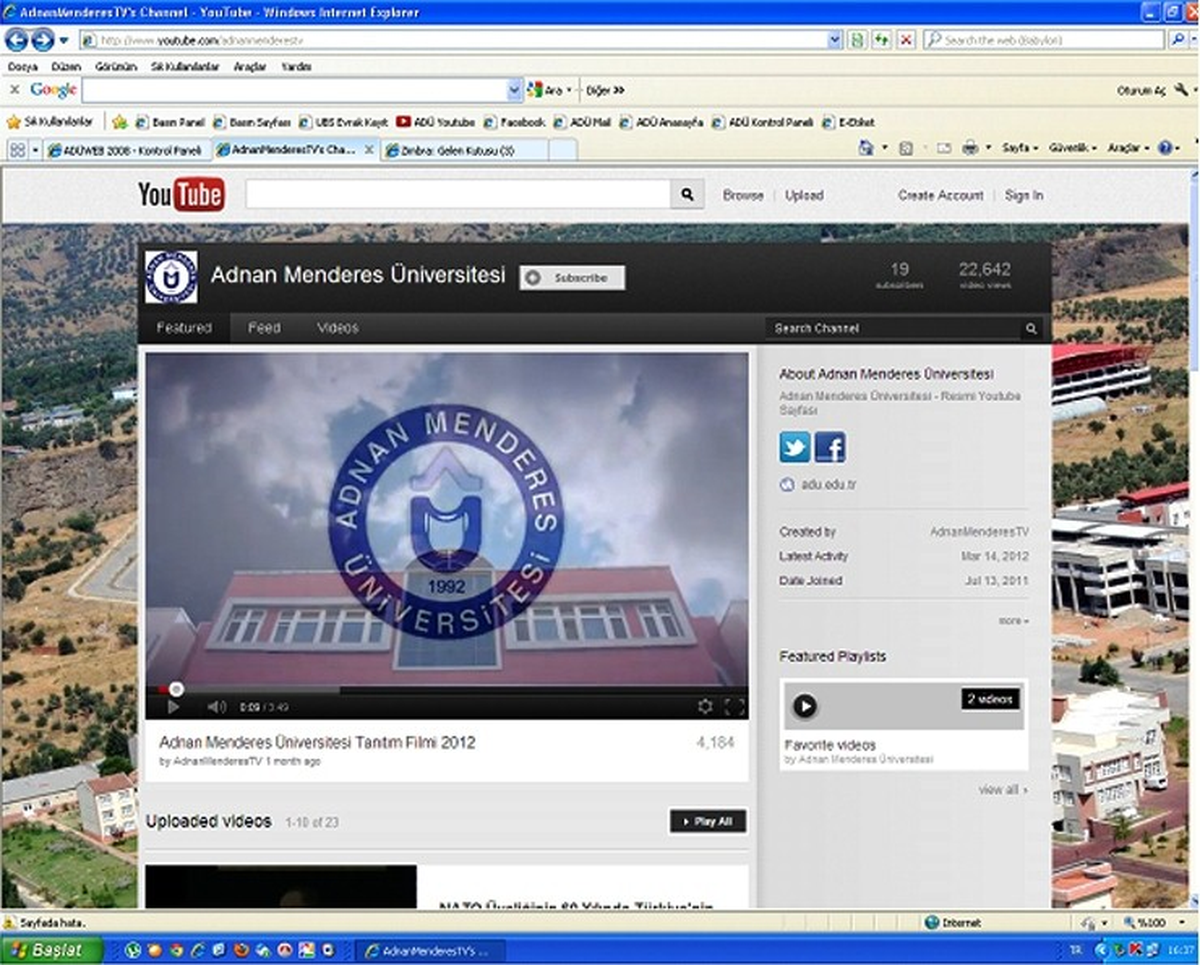Open the Görünüm menu

[x=115, y=66]
